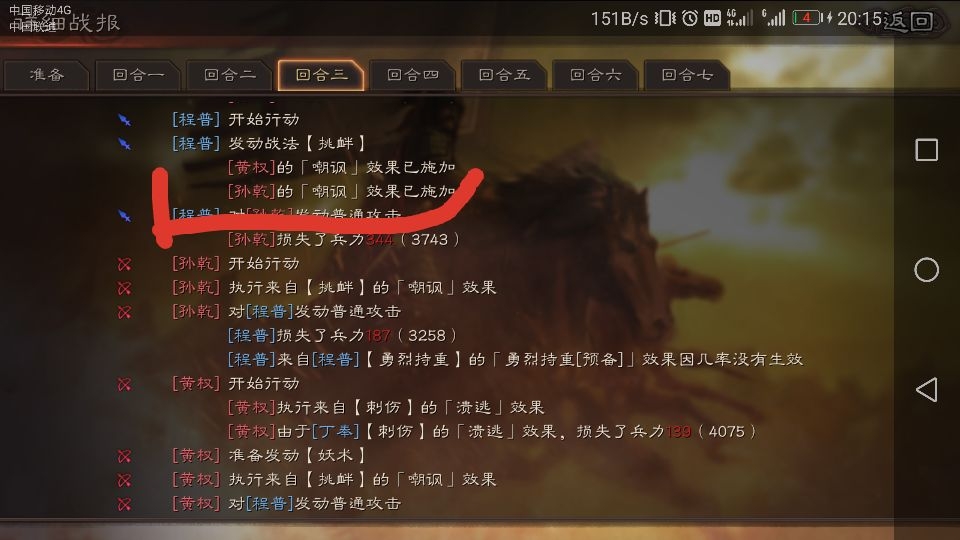Switch to the 回合一 tab
Image resolution: width=960 pixels, height=540 pixels.
pos(138,75)
